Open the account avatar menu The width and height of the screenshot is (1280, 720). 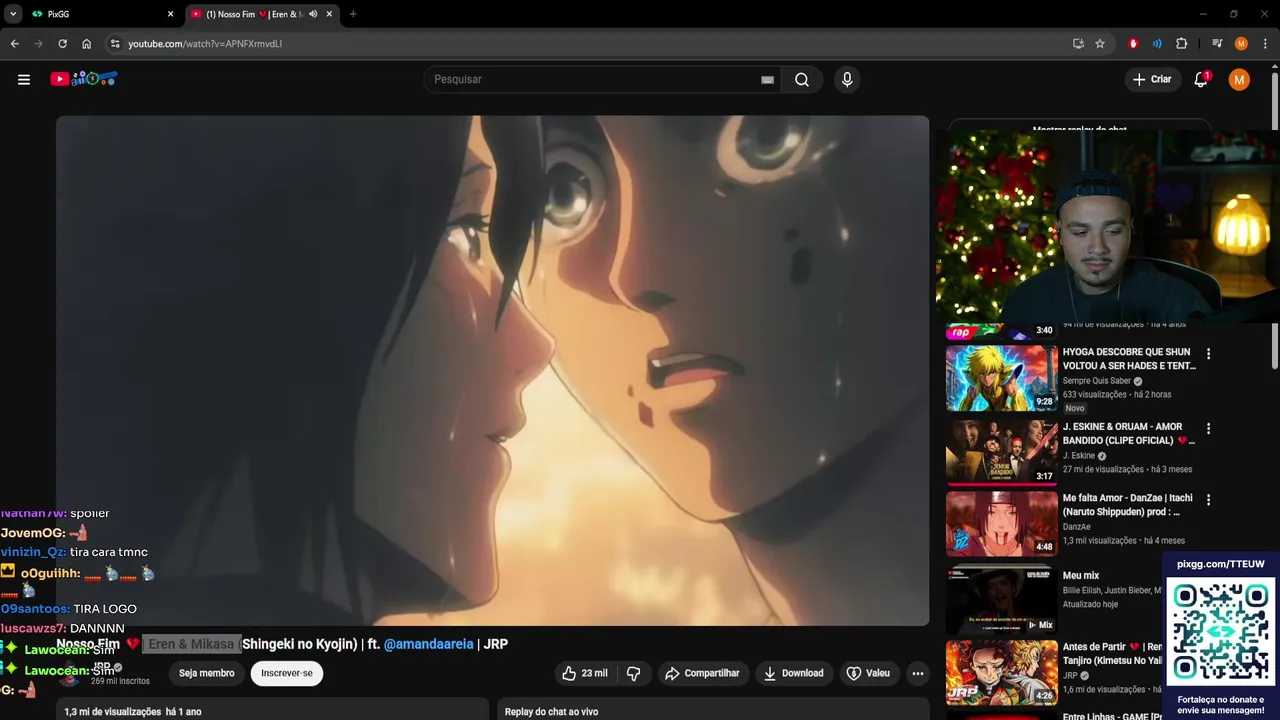[x=1239, y=80]
